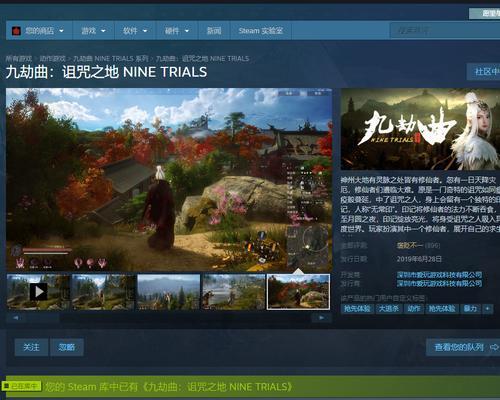This screenshot has width=500, height=400.
Task: Play the trailer video thumbnail
Action: (x=38, y=292)
